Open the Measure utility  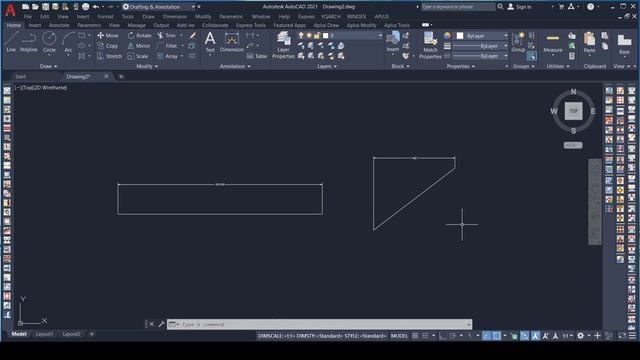coord(553,42)
